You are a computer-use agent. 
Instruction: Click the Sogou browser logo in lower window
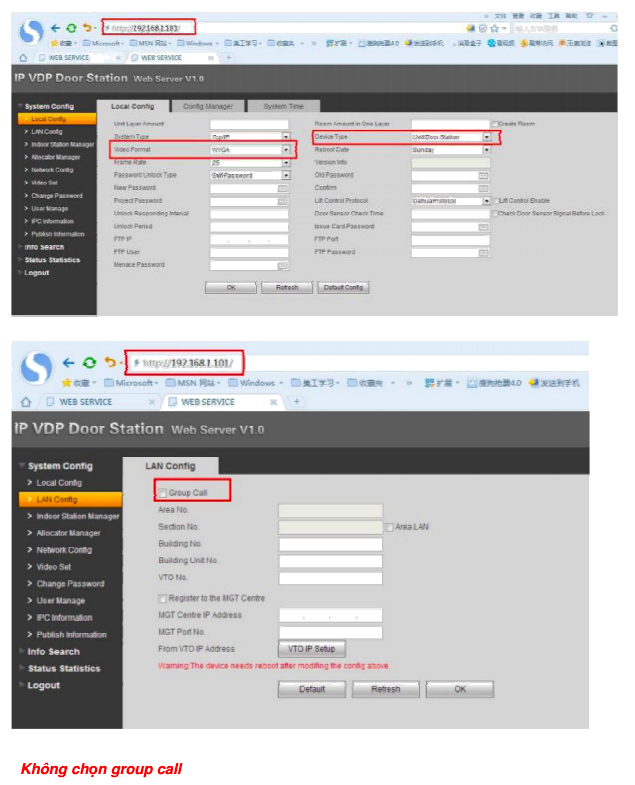[x=36, y=367]
